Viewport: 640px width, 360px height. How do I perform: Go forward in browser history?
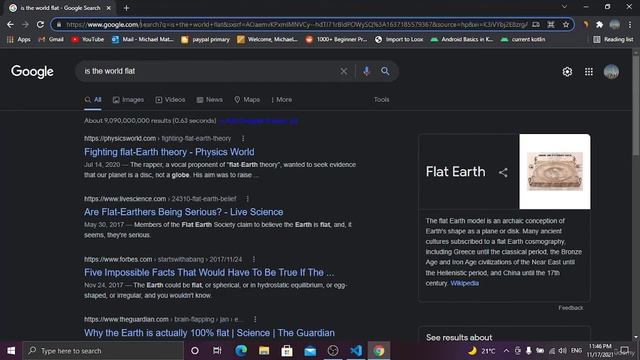click(x=25, y=24)
